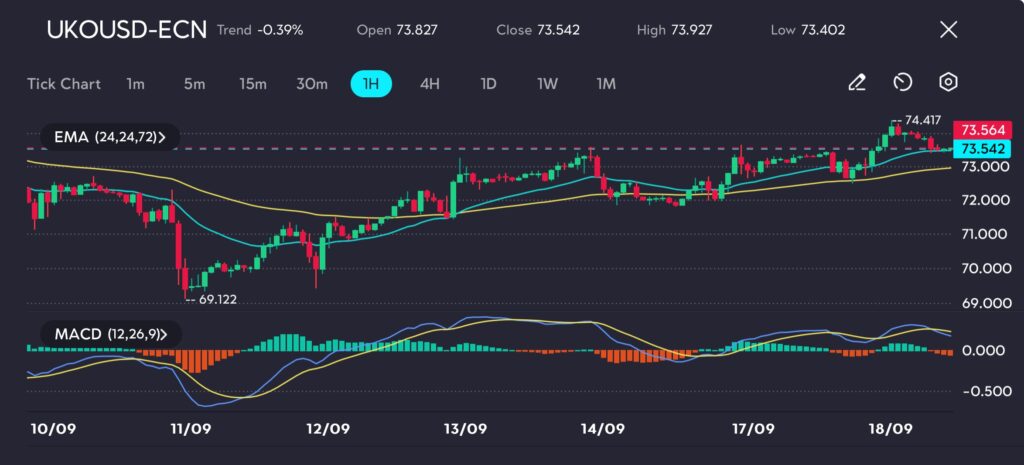Open the drawing pencil tool
The image size is (1024, 465).
click(x=856, y=83)
